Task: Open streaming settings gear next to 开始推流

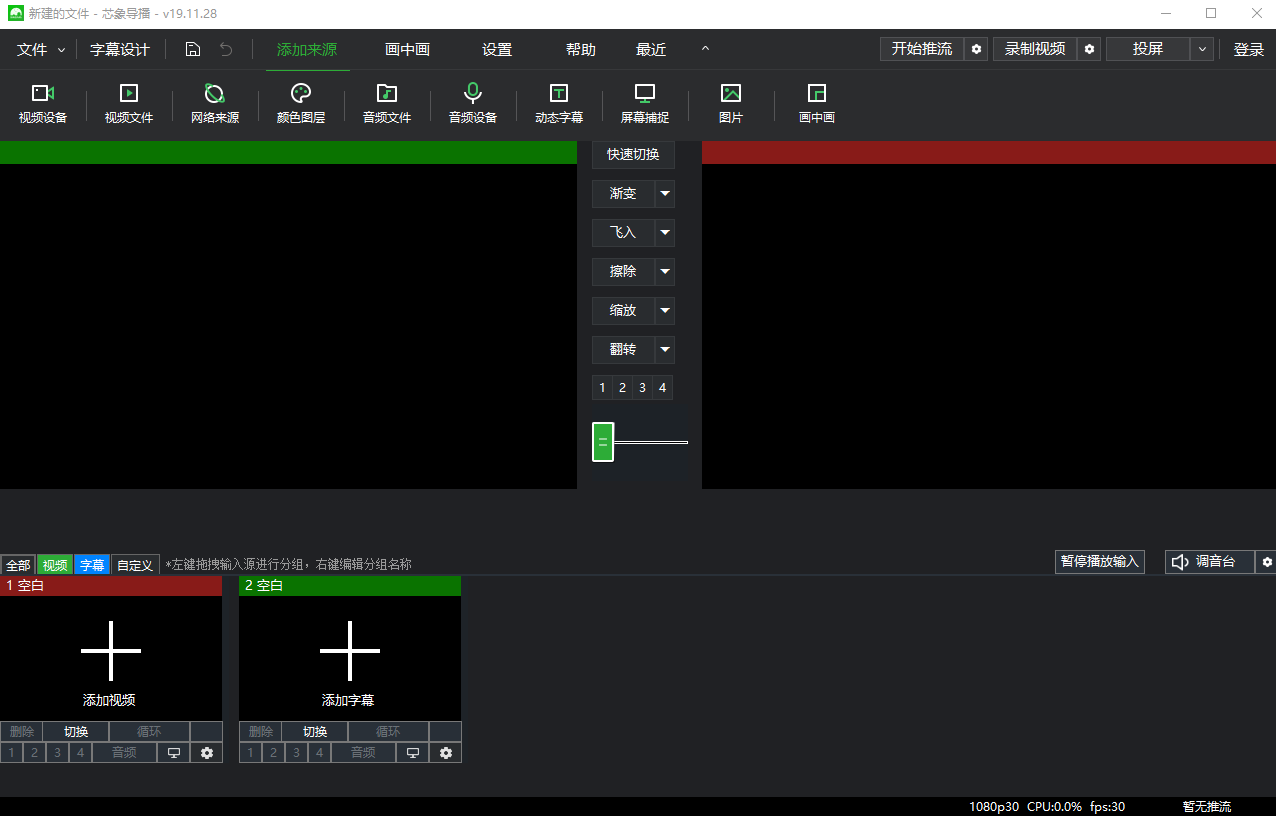Action: coord(977,49)
